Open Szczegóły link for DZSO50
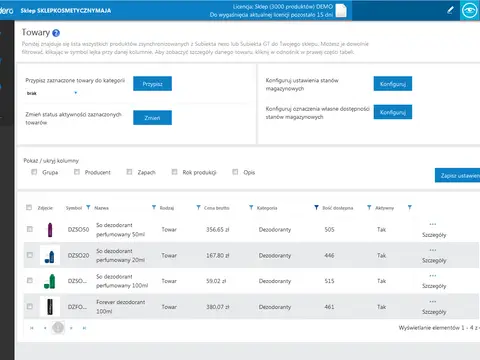 pos(434,235)
